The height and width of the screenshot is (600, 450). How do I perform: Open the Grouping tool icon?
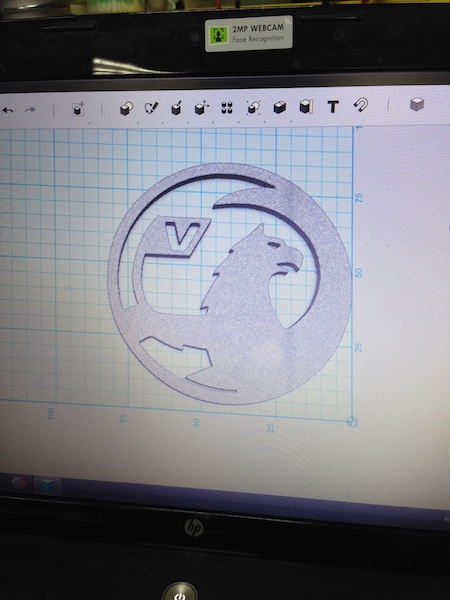pos(253,107)
